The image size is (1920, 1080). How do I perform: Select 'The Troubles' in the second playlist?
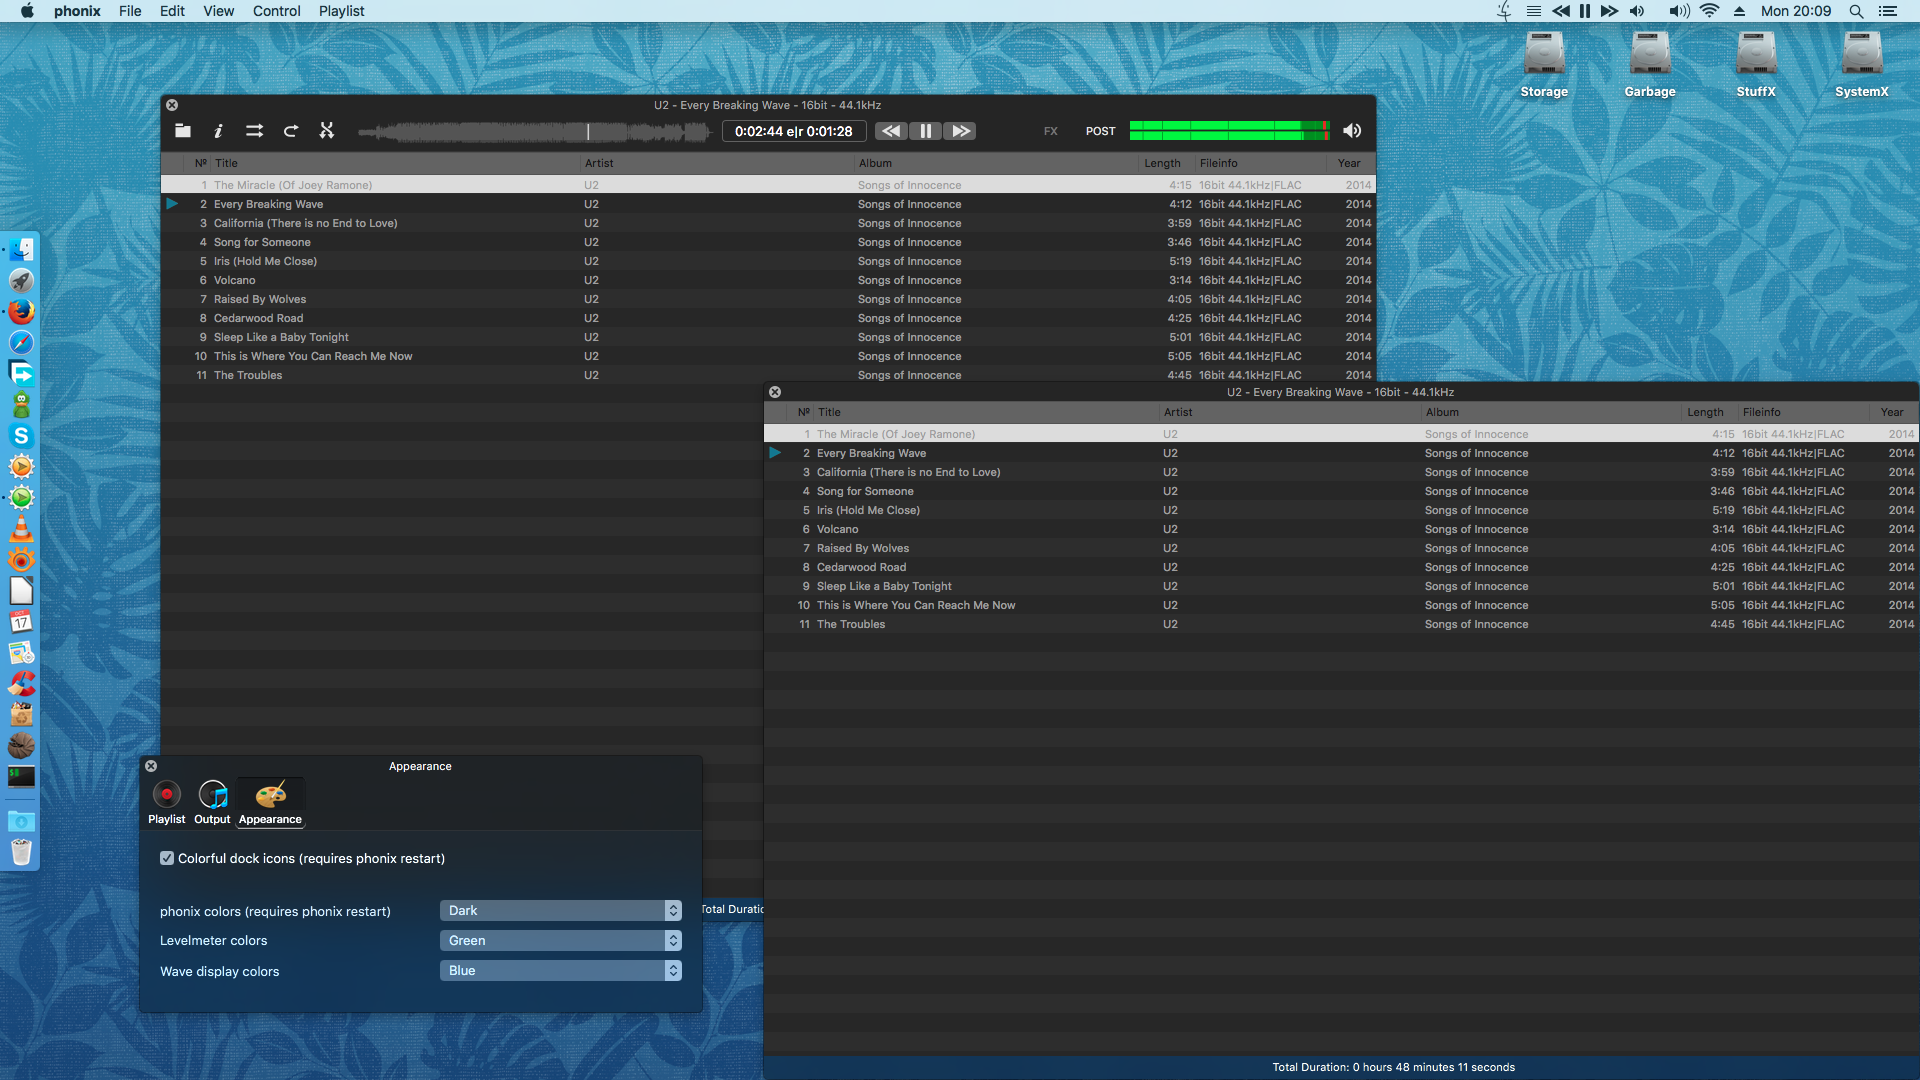coord(1341,624)
